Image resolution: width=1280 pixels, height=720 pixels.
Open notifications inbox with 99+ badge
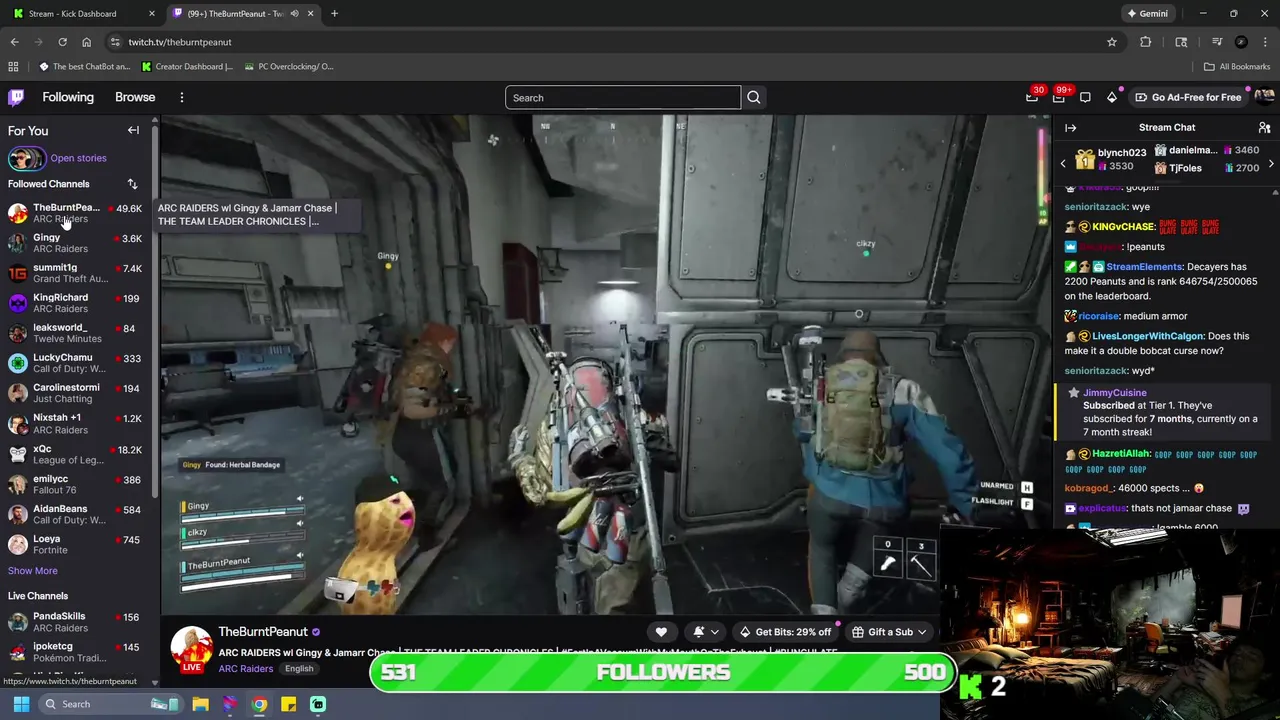(x=1059, y=97)
